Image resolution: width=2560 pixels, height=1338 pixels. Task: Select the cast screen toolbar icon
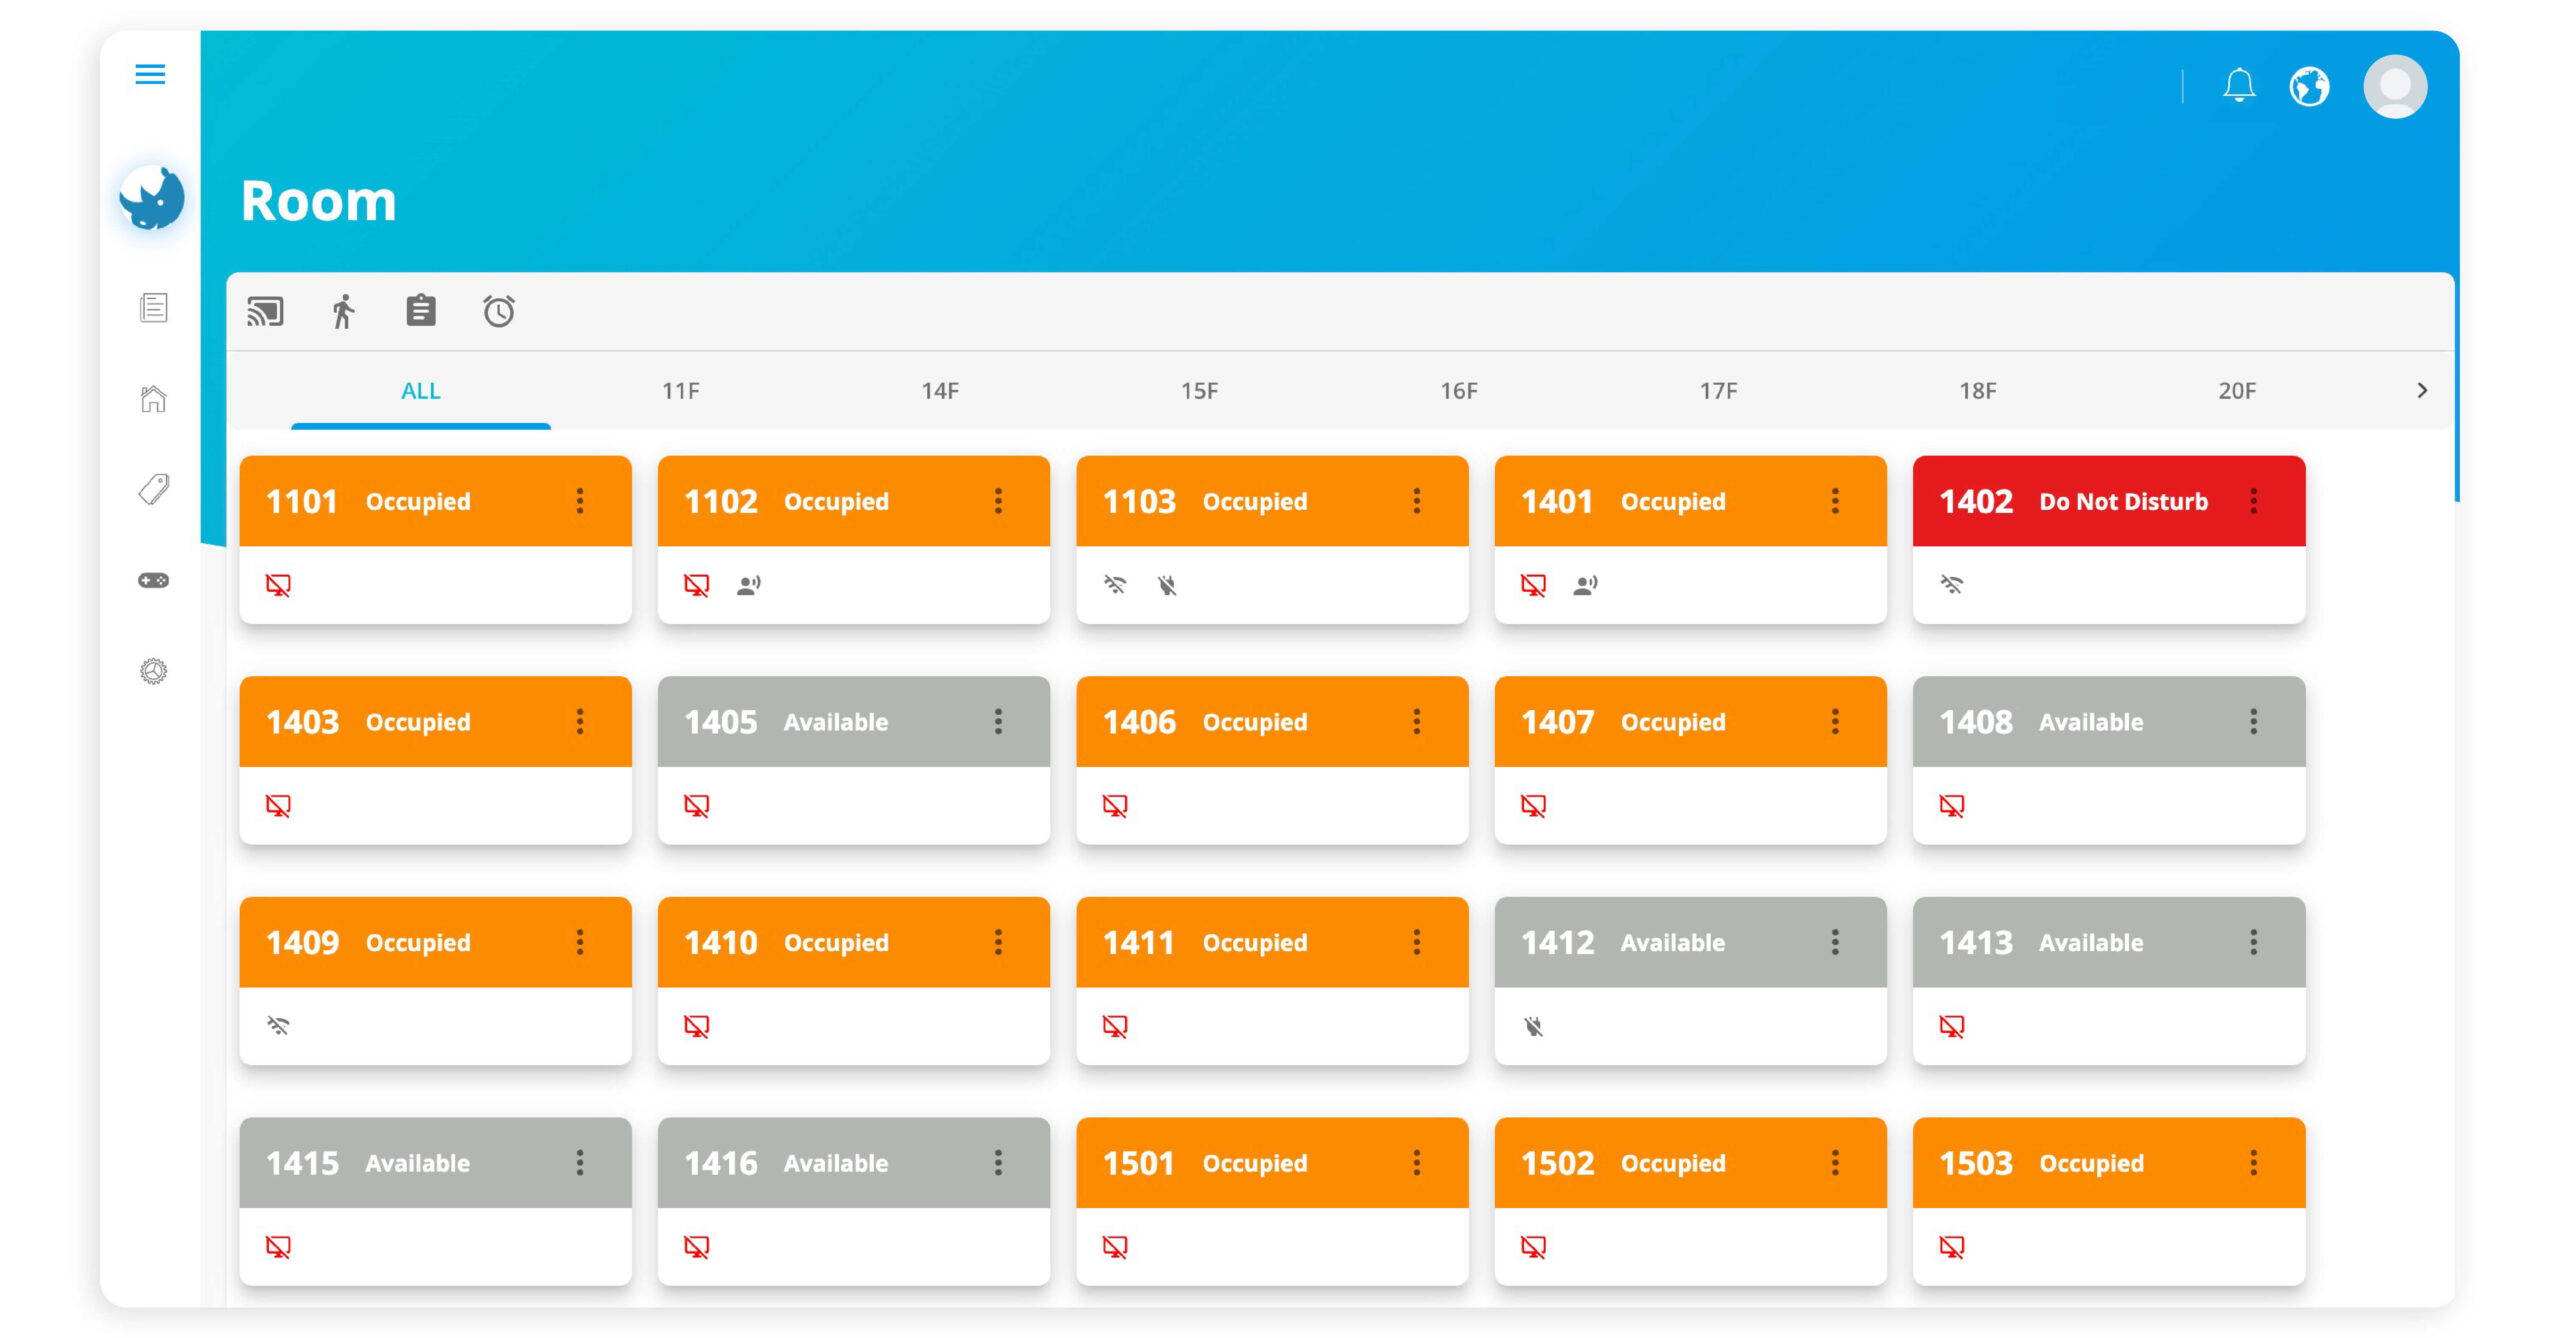(265, 312)
